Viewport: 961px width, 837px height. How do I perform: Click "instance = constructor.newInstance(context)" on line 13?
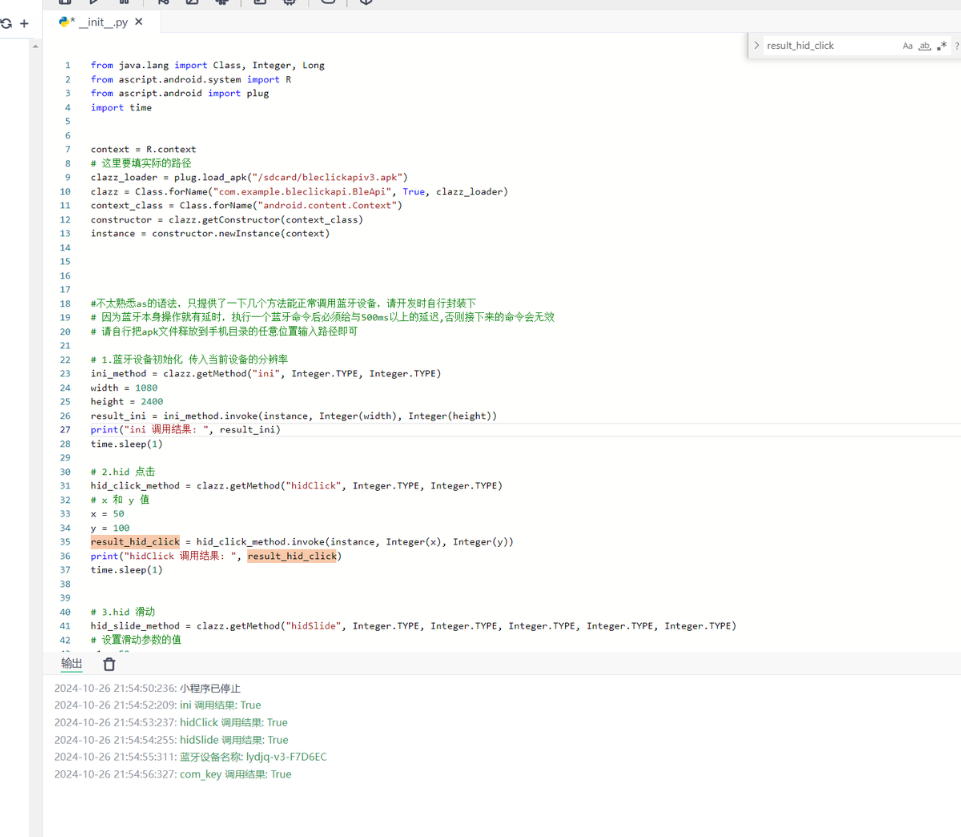coord(210,233)
